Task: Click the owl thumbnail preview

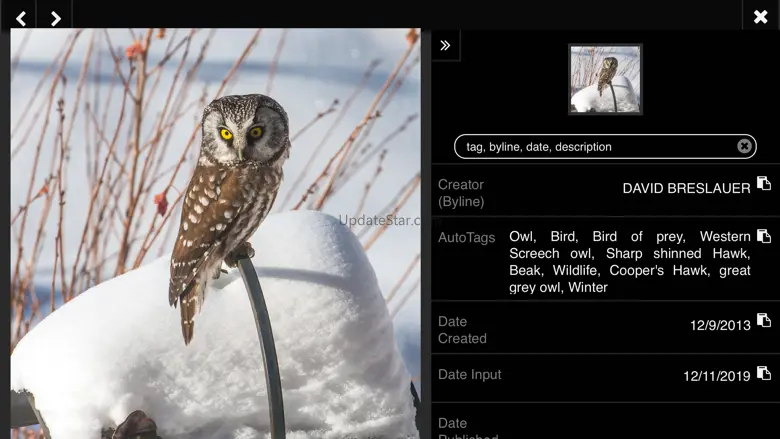Action: click(605, 79)
